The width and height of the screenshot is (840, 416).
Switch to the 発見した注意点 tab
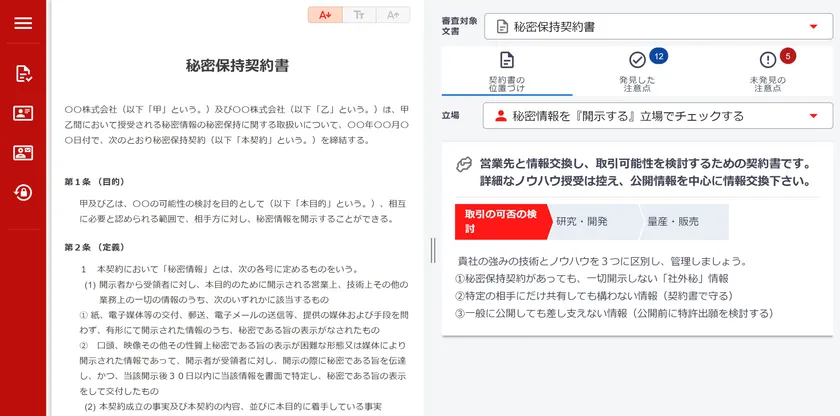(x=637, y=72)
